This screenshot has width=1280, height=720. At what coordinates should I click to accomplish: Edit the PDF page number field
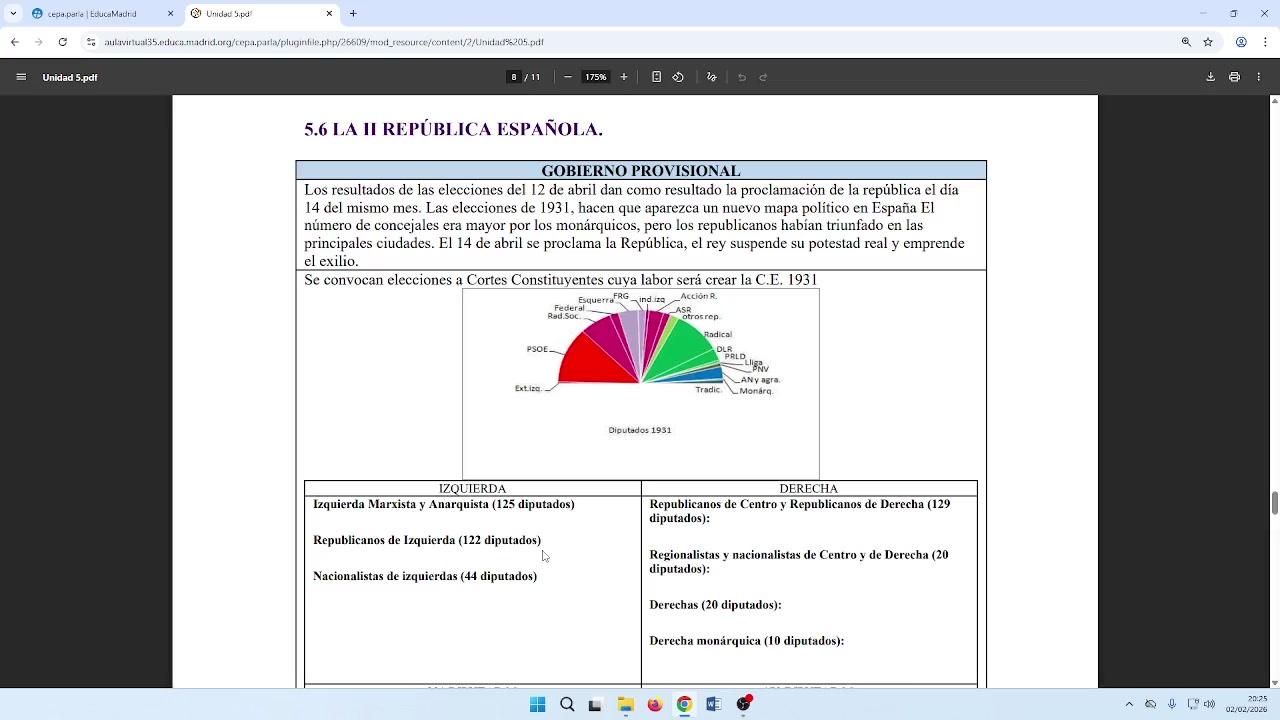(514, 77)
